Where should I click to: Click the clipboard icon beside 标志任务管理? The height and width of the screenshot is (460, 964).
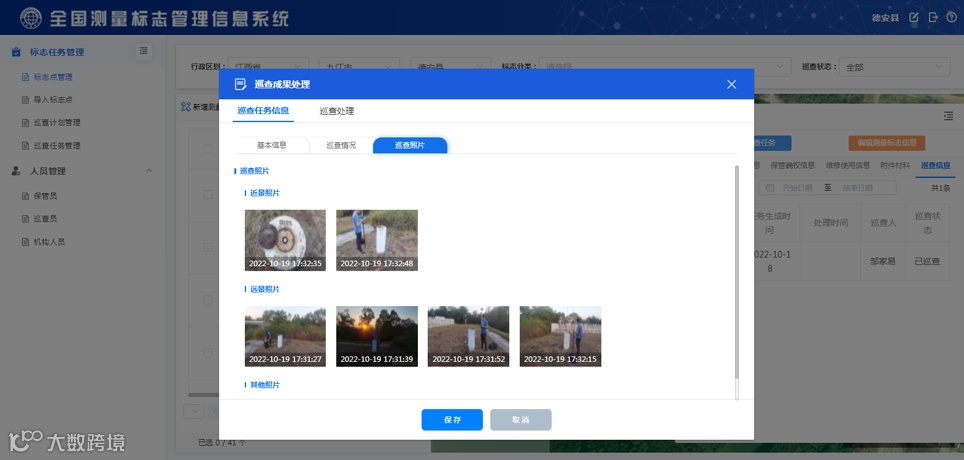click(17, 52)
